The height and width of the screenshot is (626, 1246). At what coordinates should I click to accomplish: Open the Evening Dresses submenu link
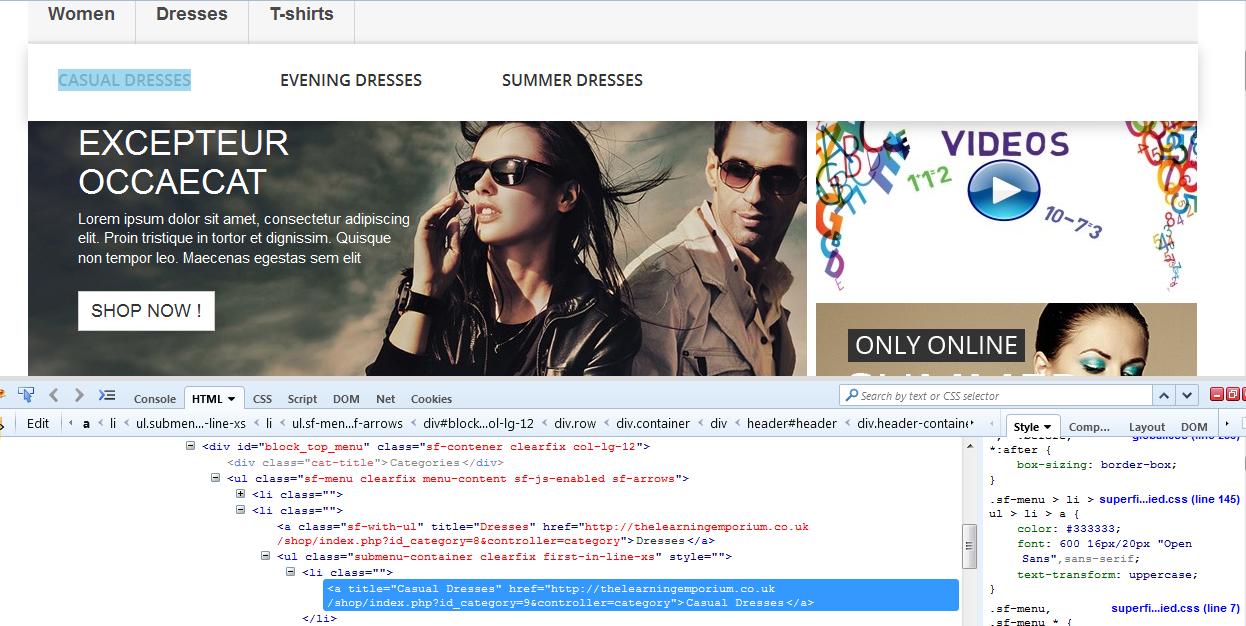click(351, 80)
